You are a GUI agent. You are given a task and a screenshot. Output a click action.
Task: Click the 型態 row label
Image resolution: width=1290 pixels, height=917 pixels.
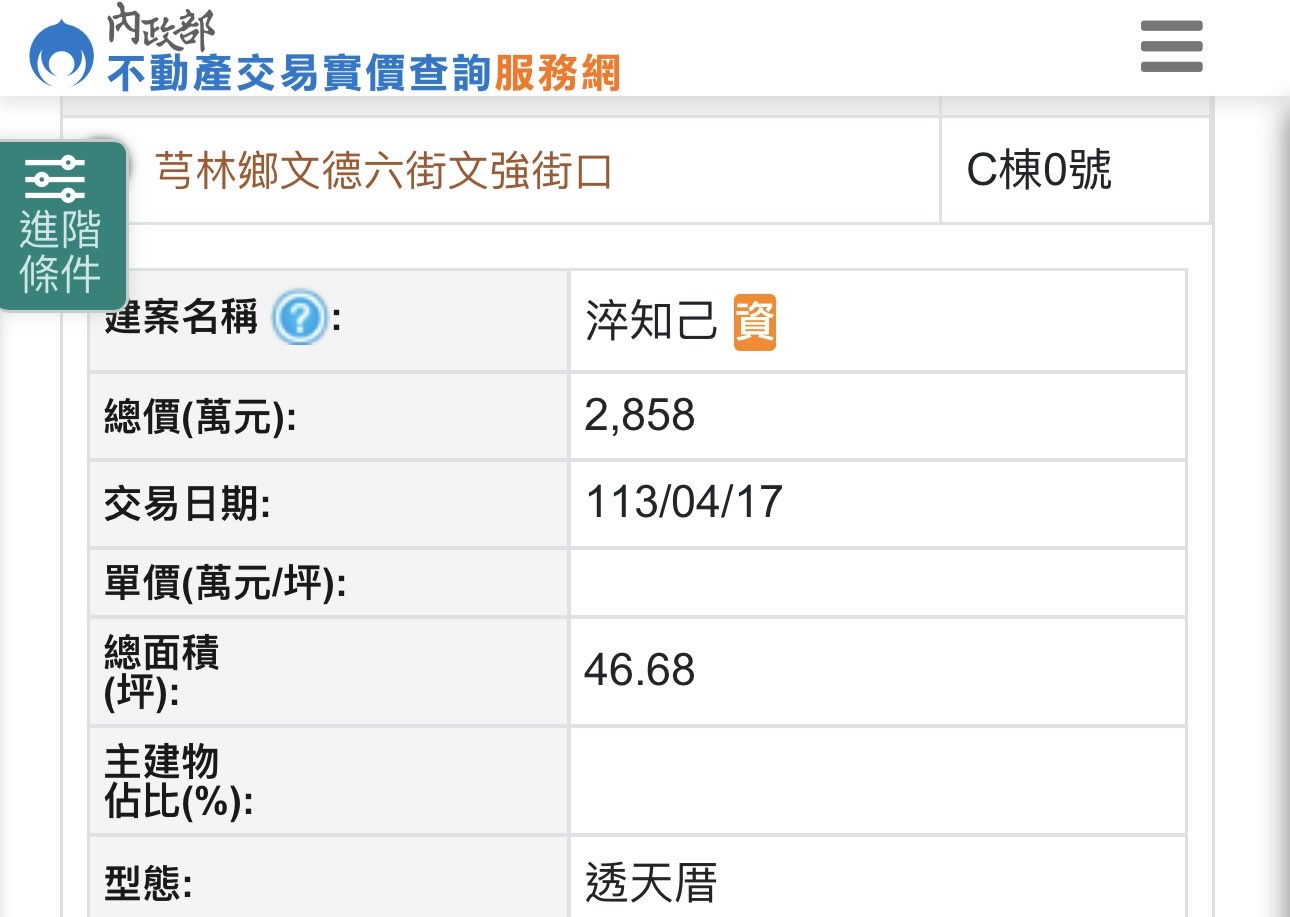(x=148, y=884)
